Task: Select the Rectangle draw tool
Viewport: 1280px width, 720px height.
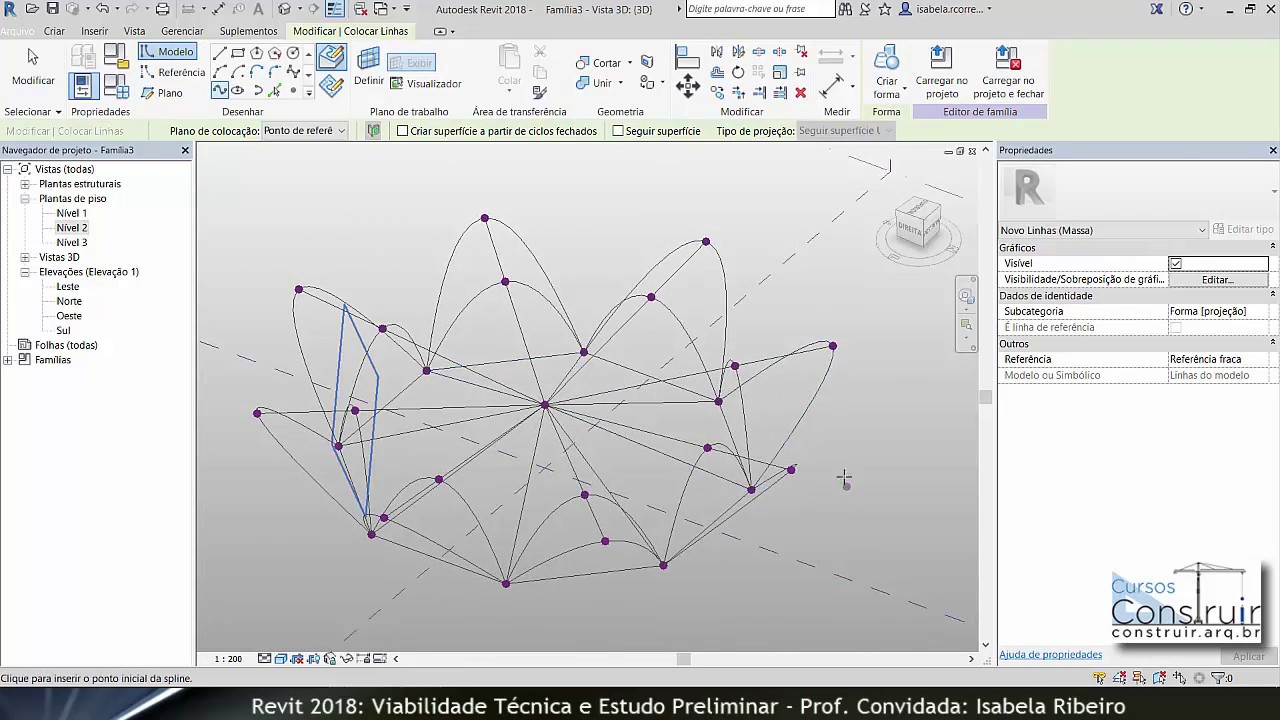Action: (238, 54)
